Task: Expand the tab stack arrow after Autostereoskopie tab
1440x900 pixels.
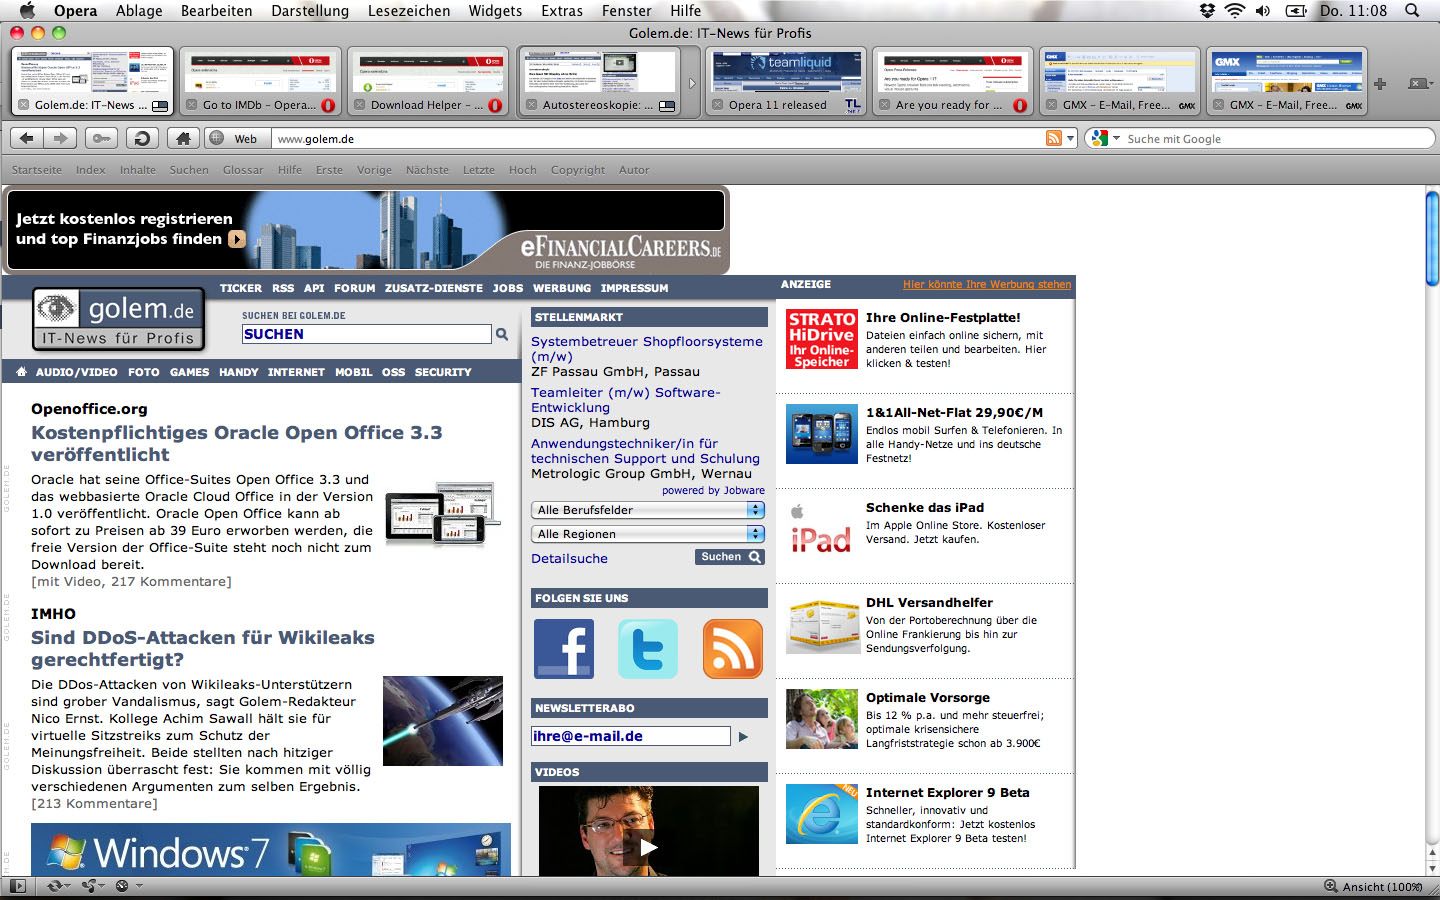Action: coord(691,83)
